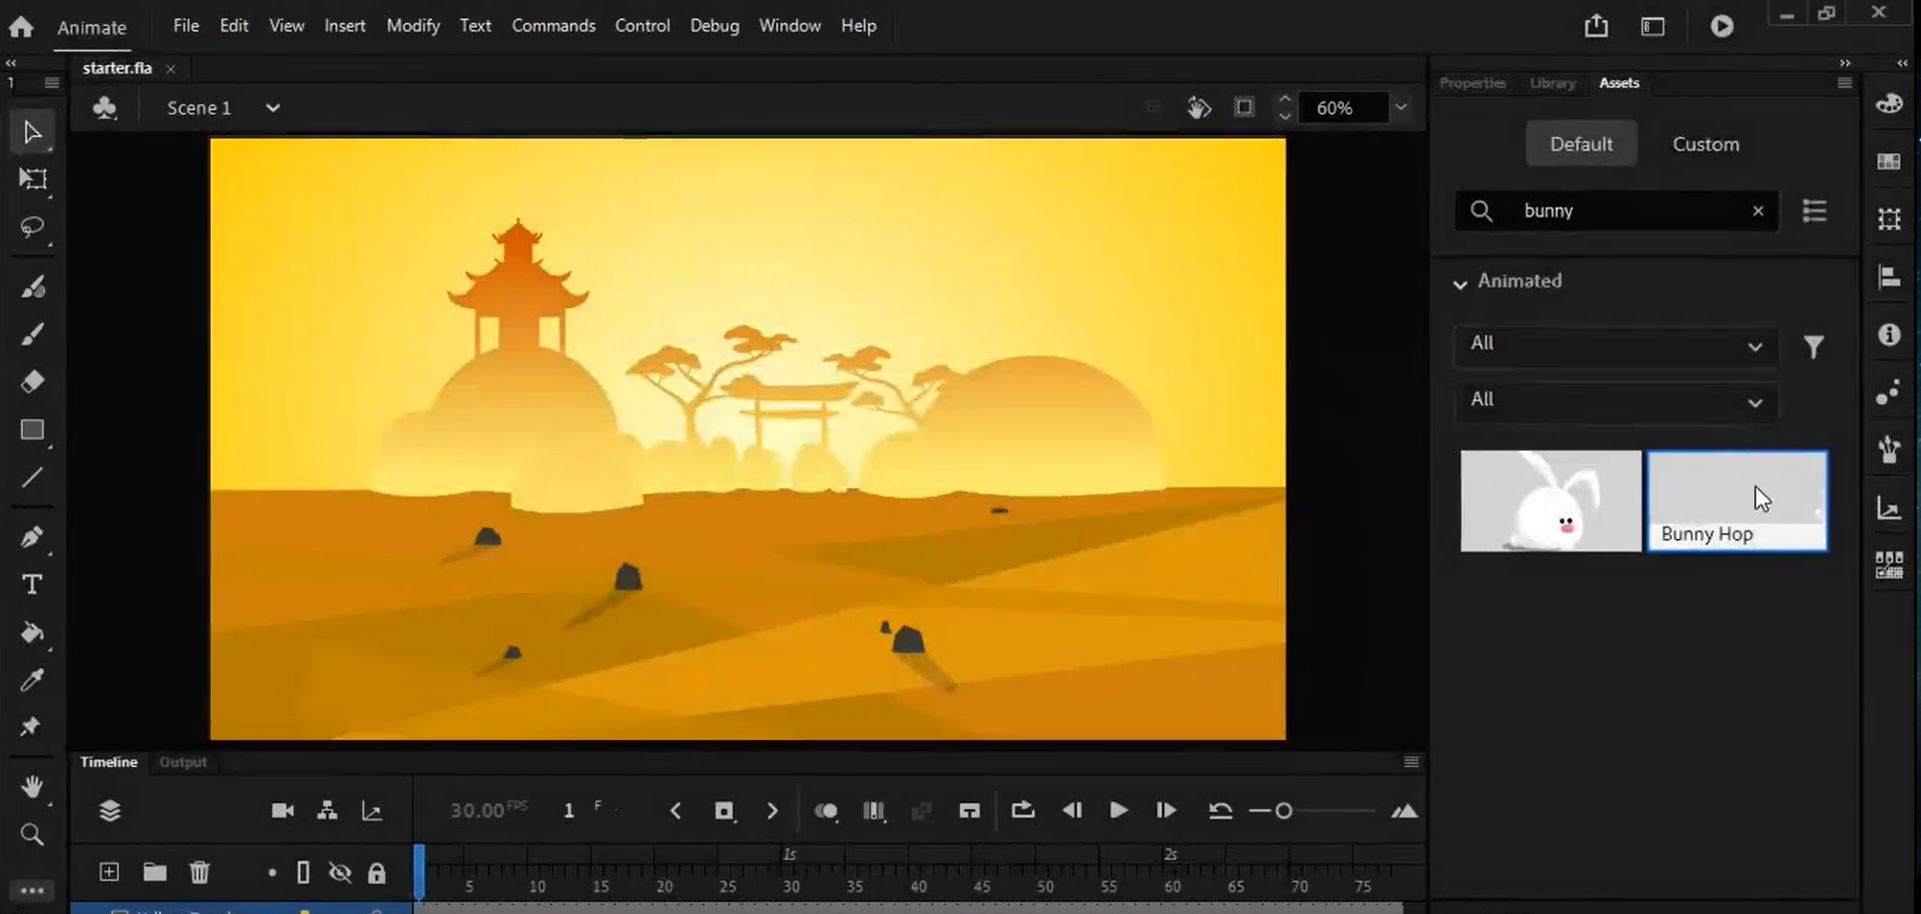The height and width of the screenshot is (914, 1921).
Task: Open the stage zoom 60% dropdown
Action: [1401, 108]
